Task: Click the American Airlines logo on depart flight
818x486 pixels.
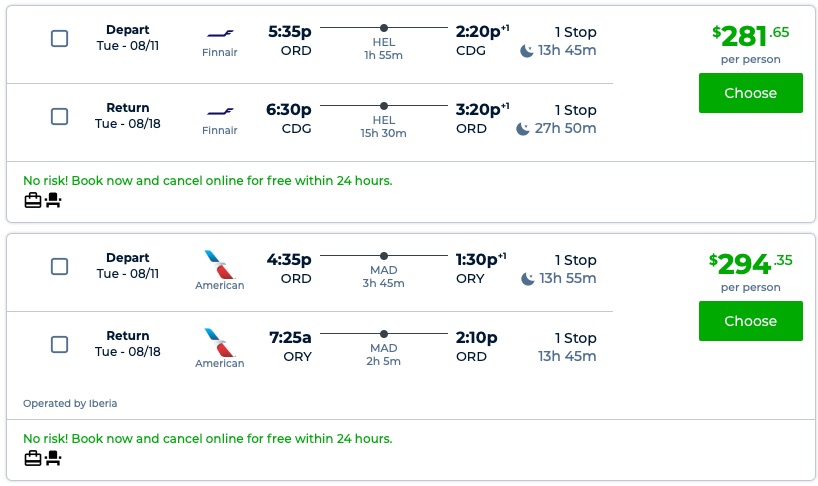Action: tap(219, 263)
